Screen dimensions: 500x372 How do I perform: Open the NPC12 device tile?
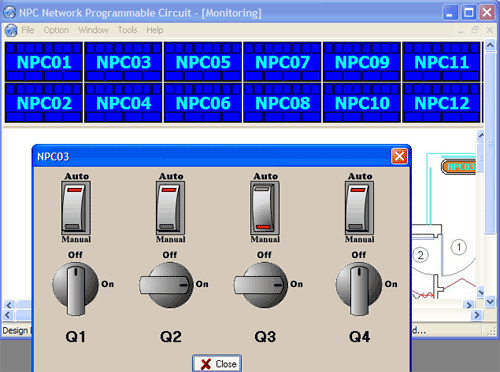(441, 103)
